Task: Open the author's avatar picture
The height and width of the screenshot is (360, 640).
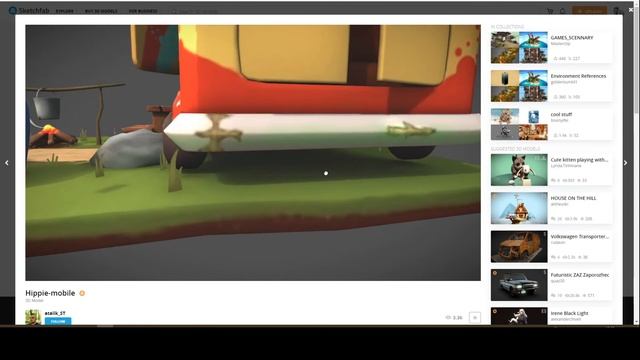Action: point(33,317)
